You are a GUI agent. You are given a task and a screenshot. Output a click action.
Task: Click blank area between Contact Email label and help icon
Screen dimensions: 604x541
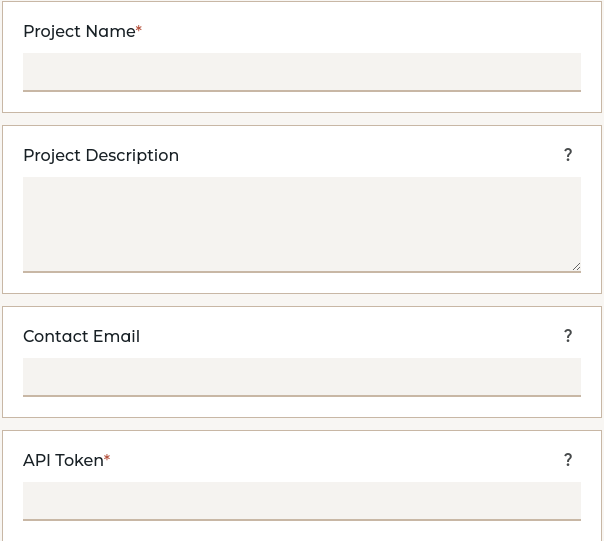[x=350, y=337]
